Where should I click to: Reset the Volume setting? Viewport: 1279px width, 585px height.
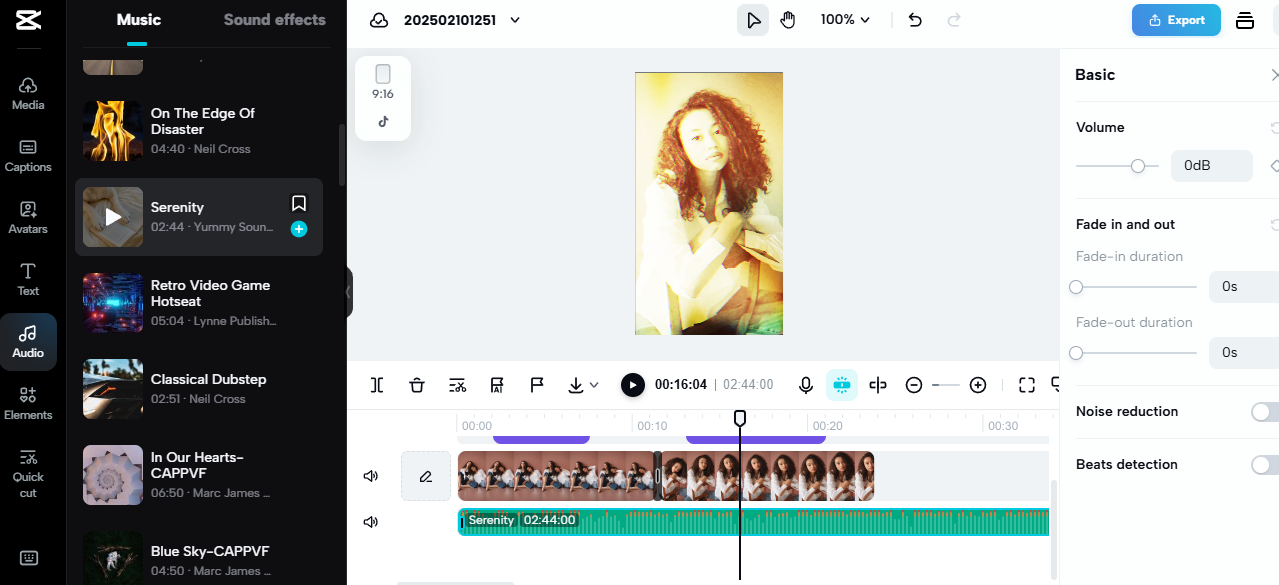tap(1274, 128)
